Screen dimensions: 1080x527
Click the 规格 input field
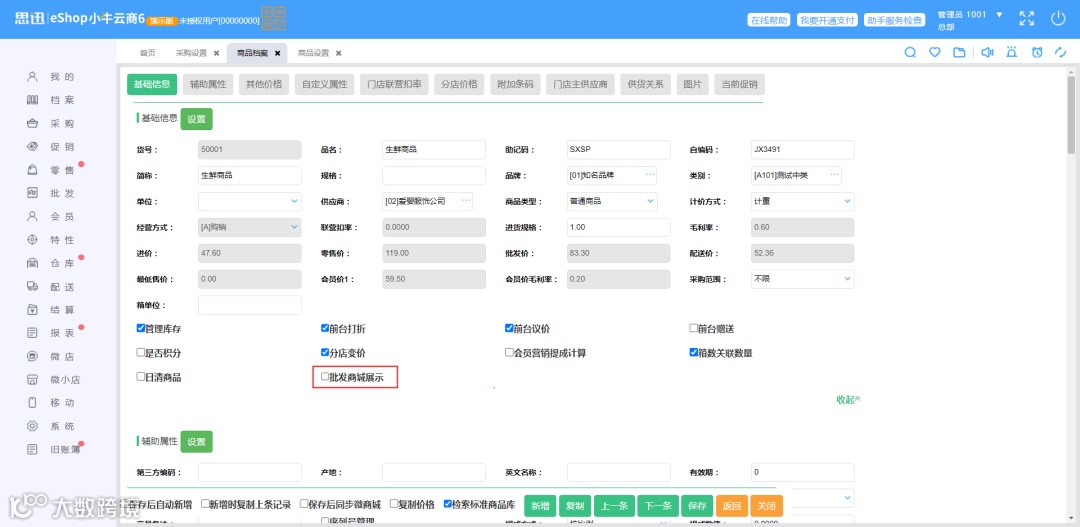(433, 175)
